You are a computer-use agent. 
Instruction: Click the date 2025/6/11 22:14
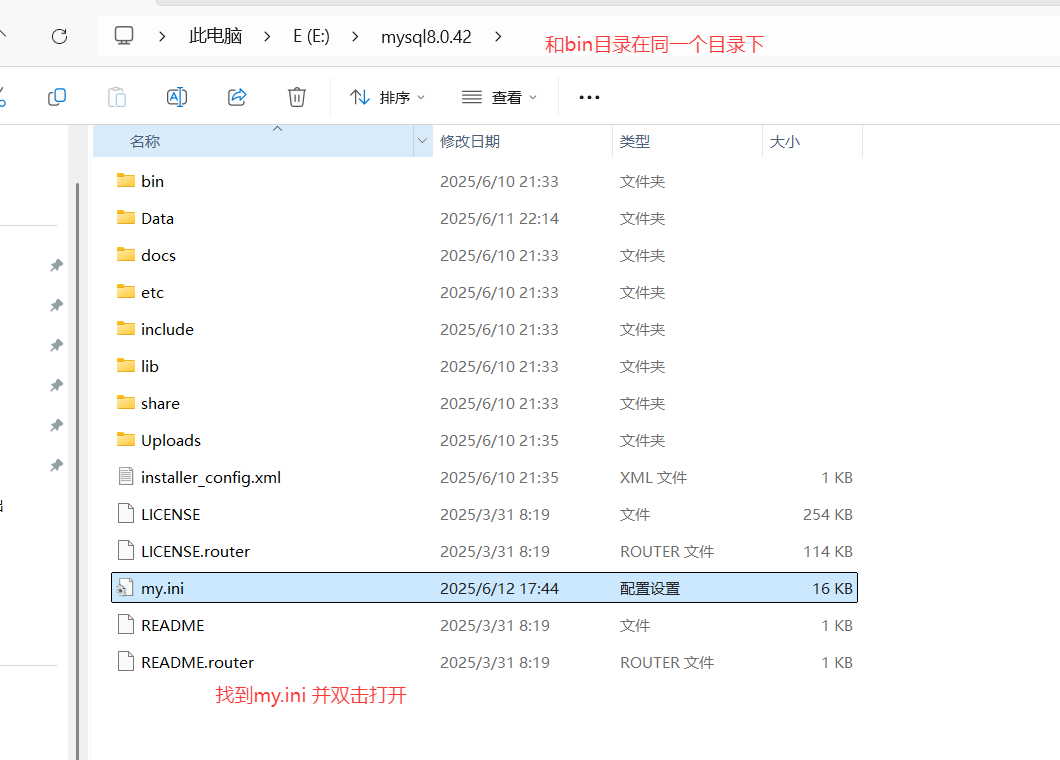point(499,218)
